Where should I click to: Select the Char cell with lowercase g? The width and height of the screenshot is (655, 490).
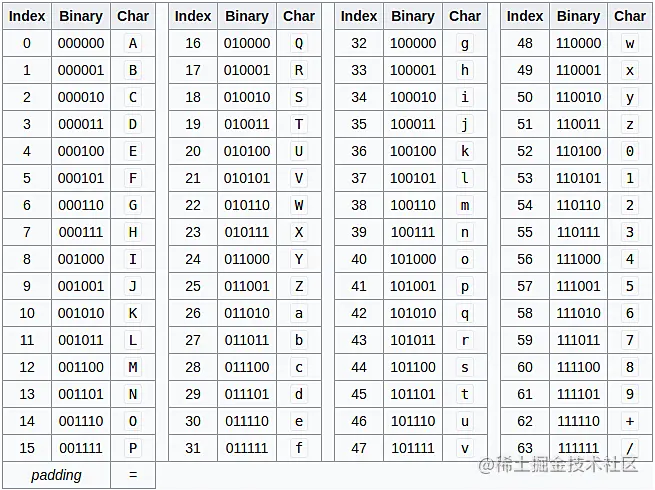pos(465,43)
